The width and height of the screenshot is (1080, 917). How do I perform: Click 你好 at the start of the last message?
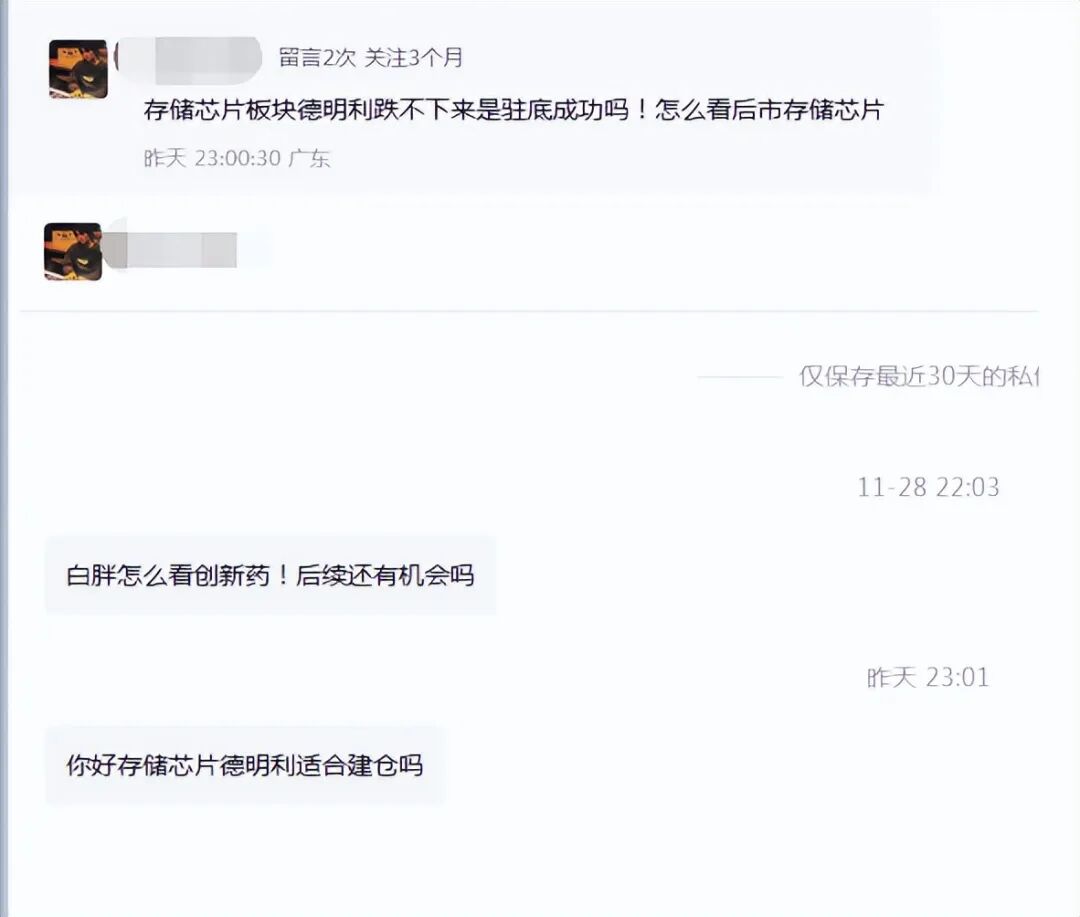pyautogui.click(x=91, y=765)
